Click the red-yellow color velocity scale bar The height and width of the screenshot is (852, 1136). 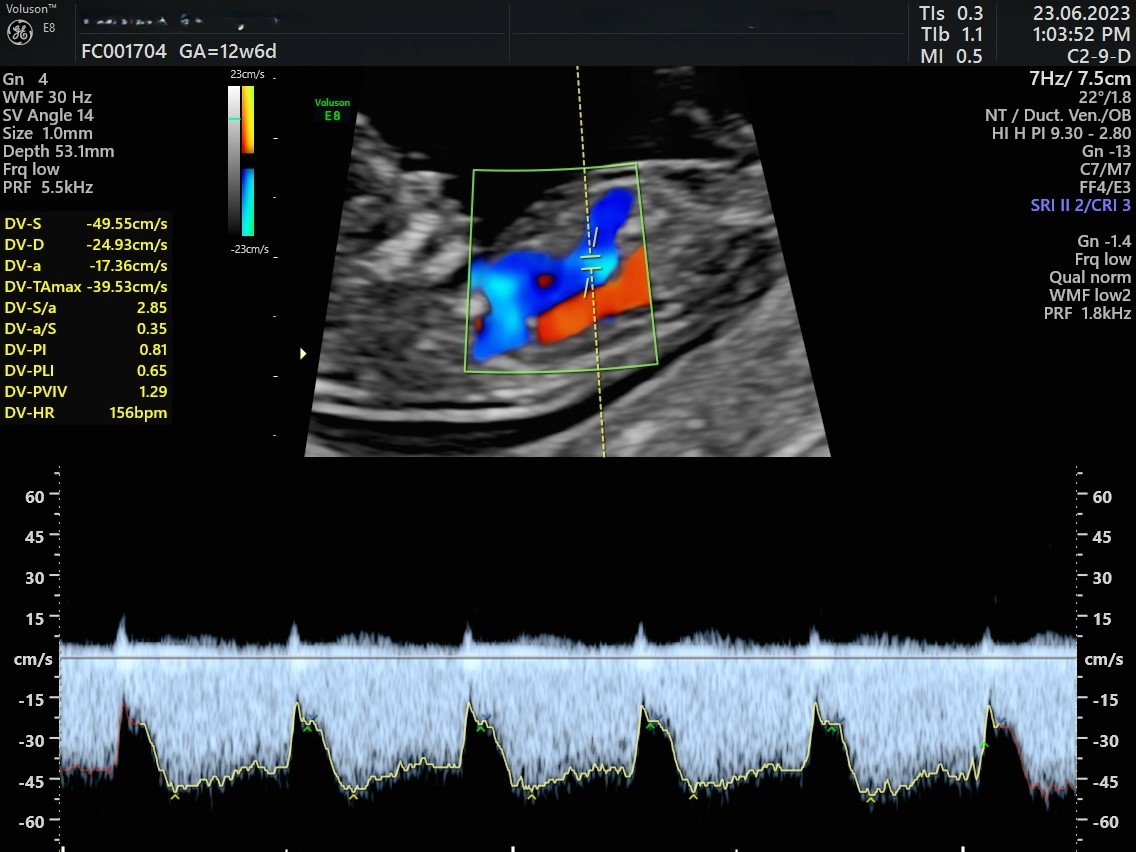(248, 119)
